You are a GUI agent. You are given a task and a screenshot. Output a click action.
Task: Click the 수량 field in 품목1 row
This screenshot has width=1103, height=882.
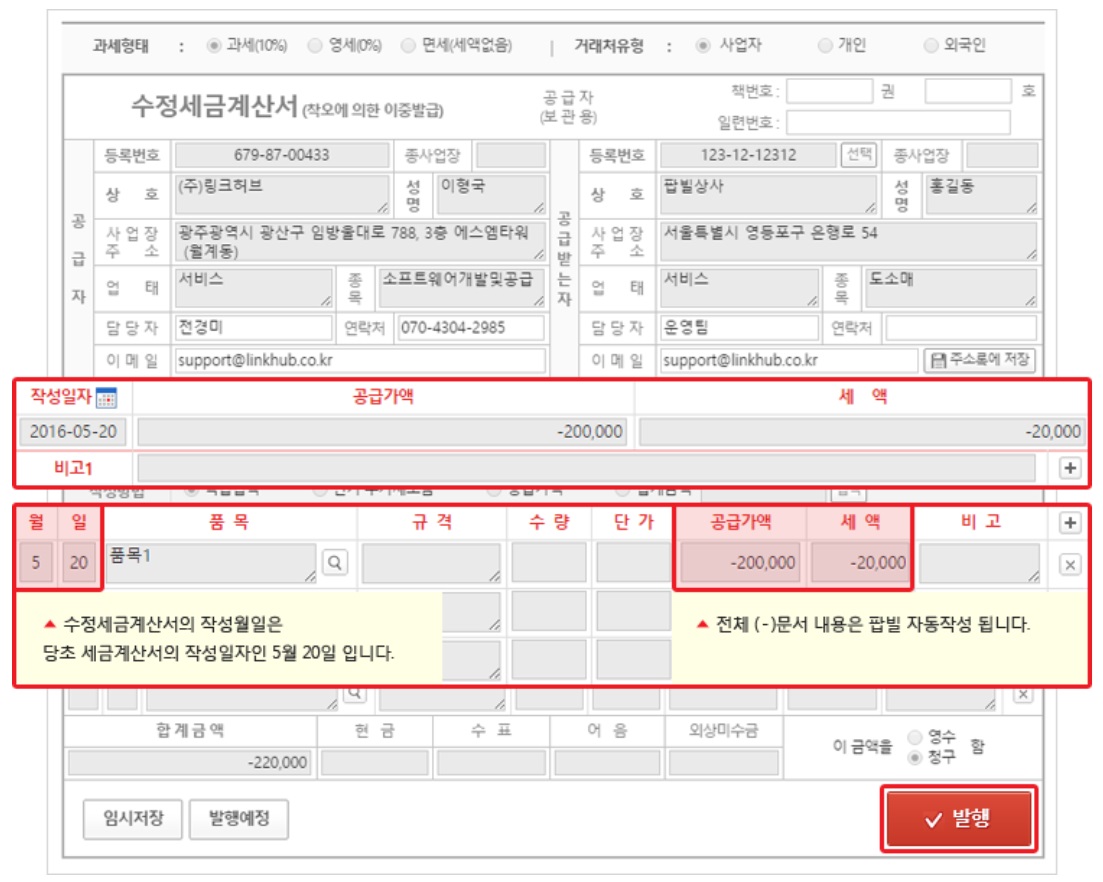pyautogui.click(x=549, y=562)
